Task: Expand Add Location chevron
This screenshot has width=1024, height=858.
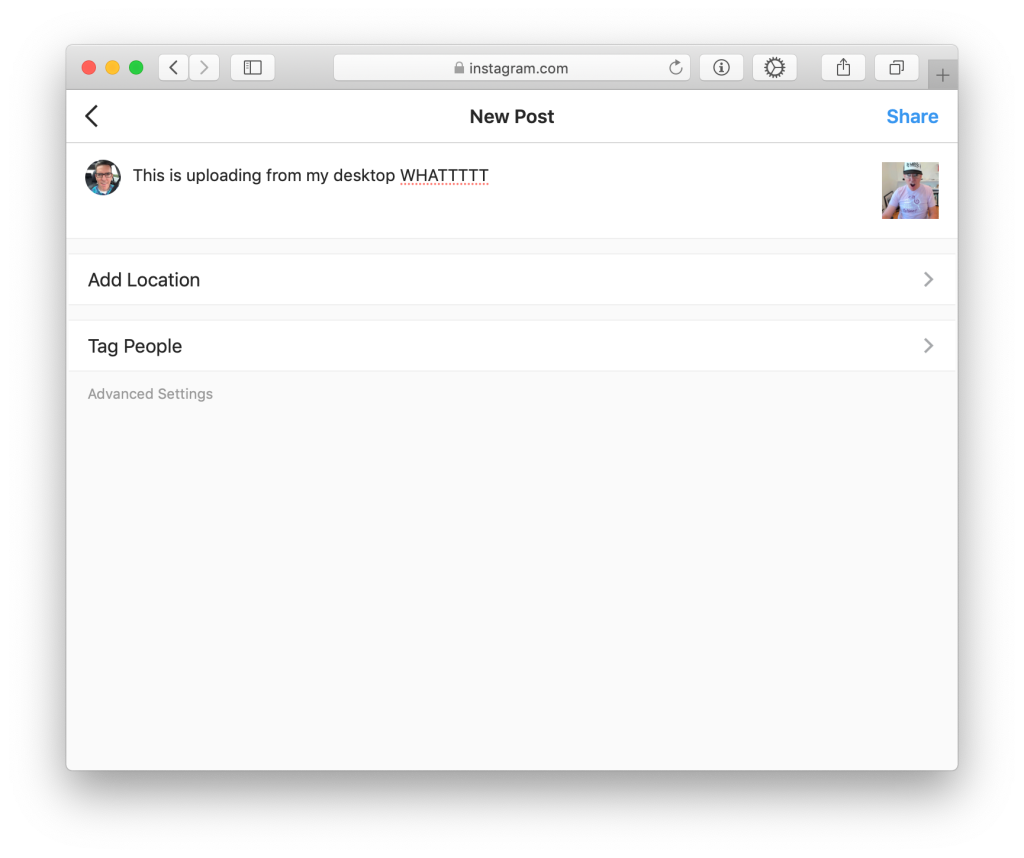Action: [928, 279]
